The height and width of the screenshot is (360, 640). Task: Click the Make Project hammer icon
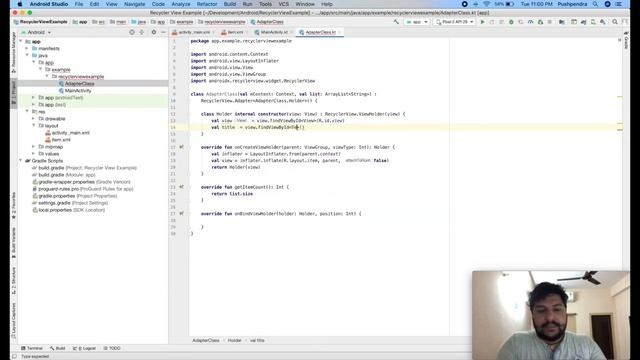point(396,22)
